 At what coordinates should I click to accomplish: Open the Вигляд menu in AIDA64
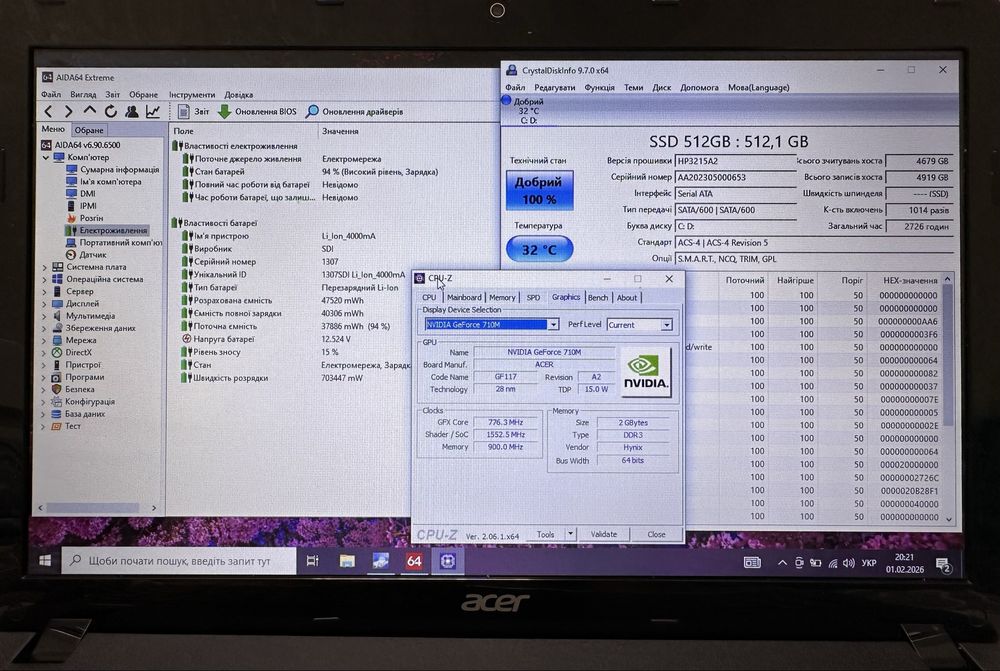click(x=83, y=94)
